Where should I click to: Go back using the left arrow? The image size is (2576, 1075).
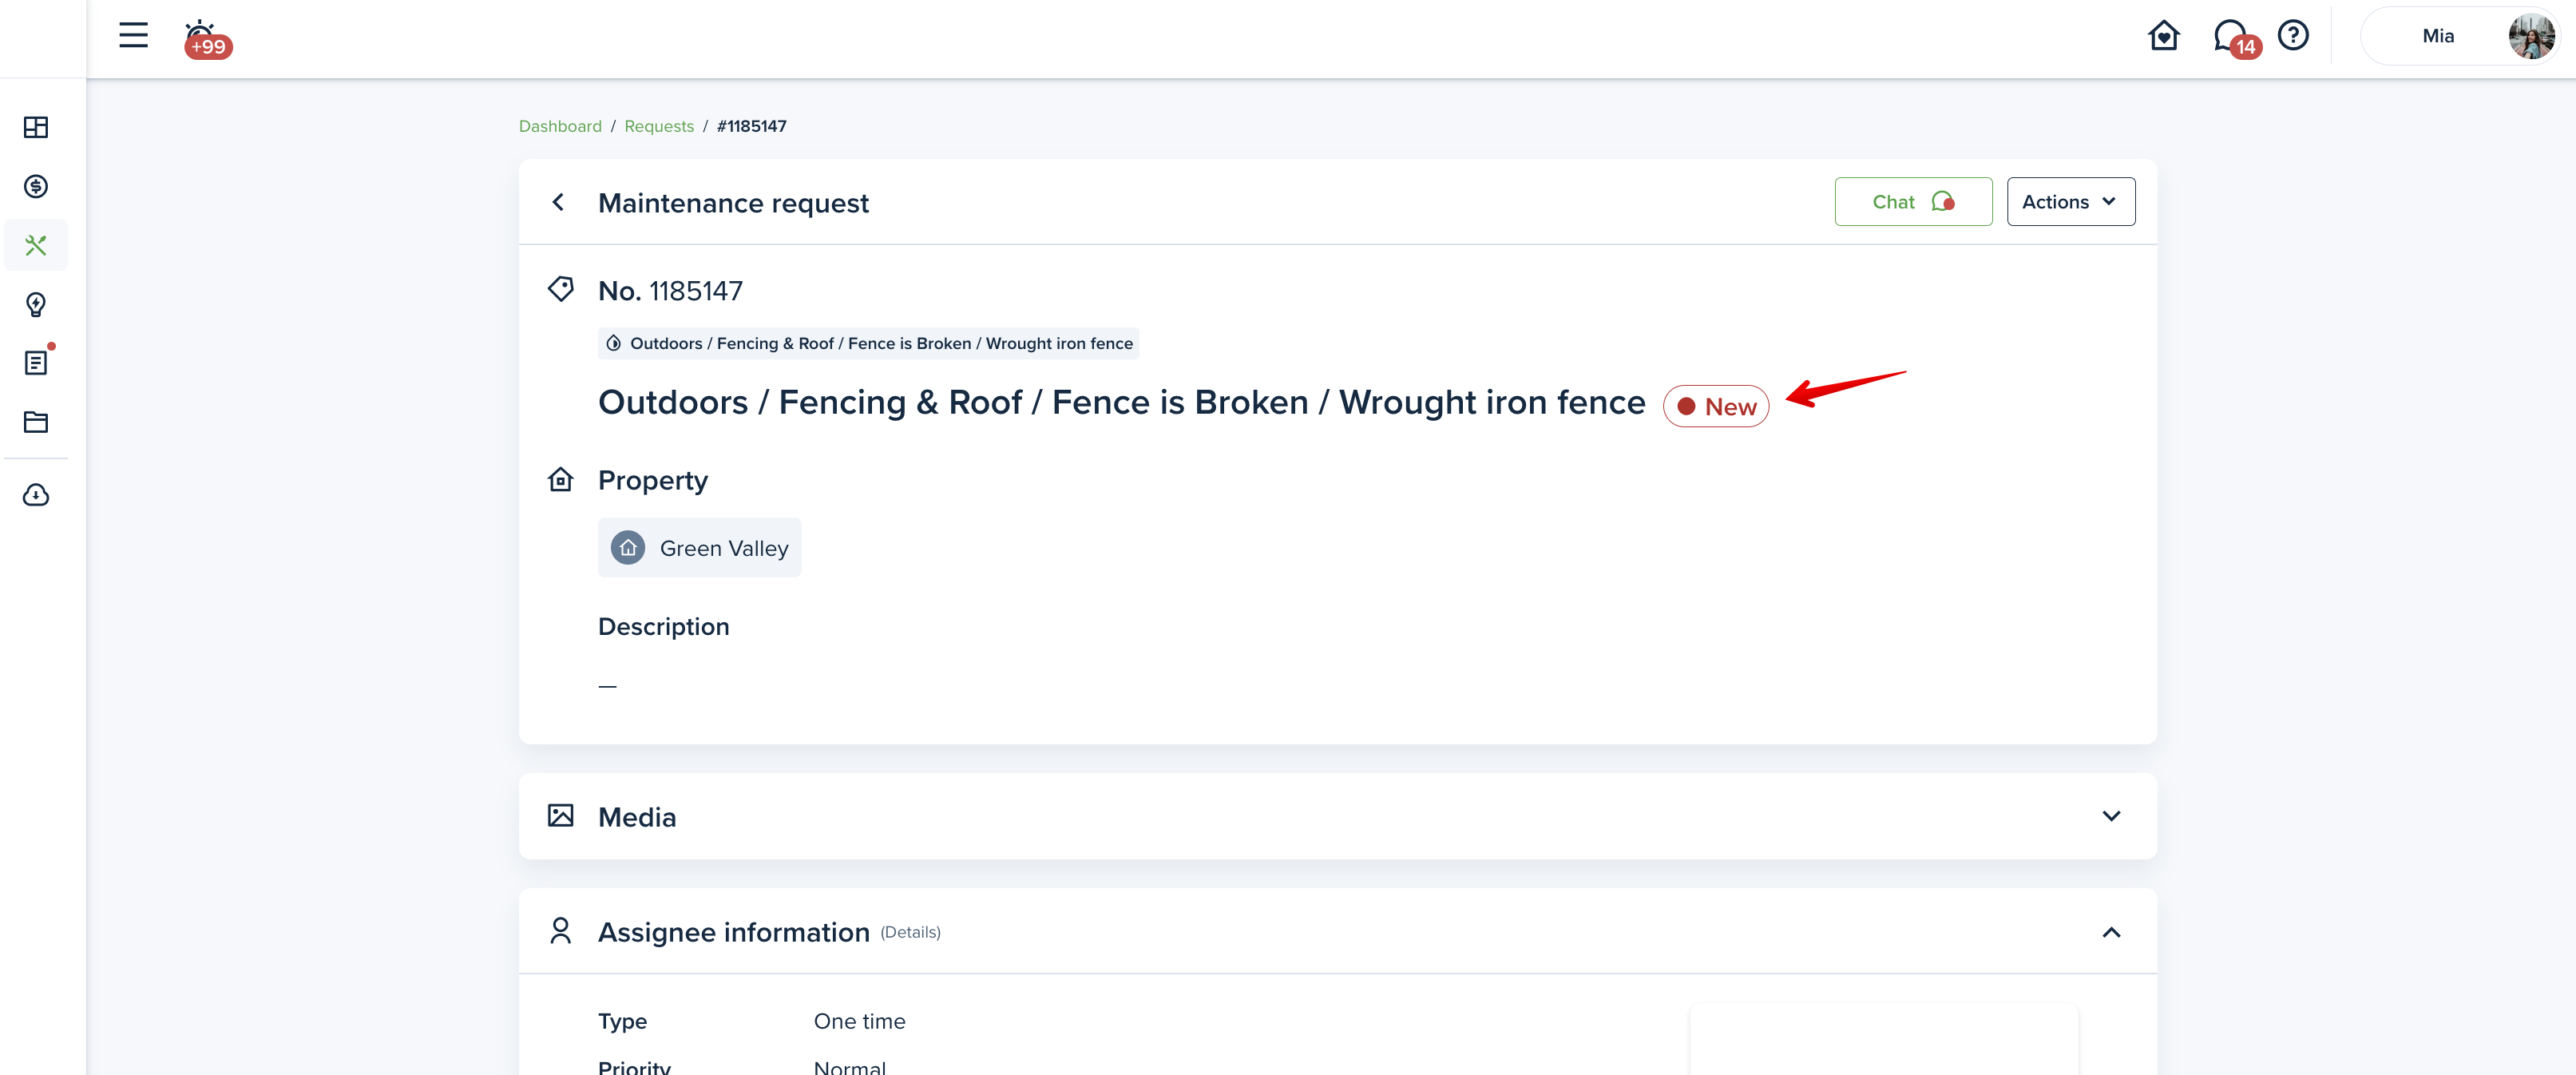click(559, 203)
